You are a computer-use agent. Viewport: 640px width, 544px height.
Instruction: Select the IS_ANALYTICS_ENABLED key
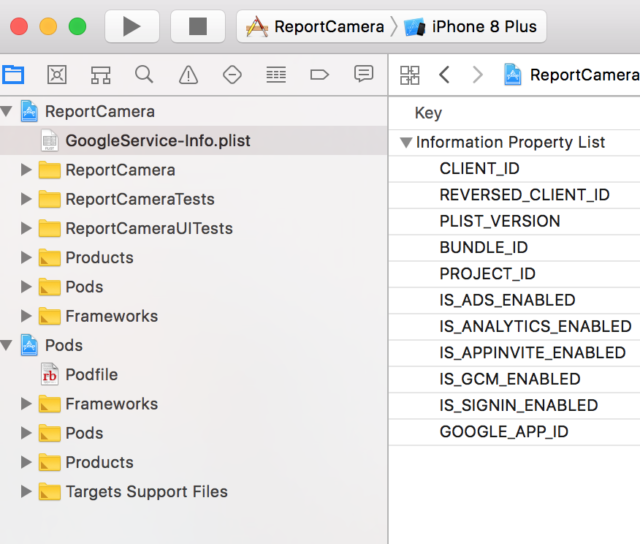pos(536,326)
